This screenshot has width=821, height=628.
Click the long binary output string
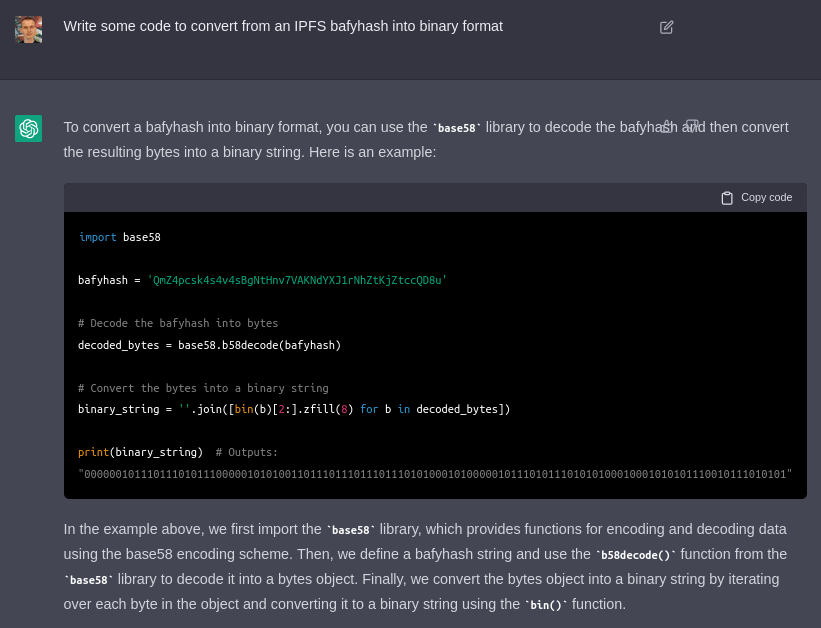point(435,474)
